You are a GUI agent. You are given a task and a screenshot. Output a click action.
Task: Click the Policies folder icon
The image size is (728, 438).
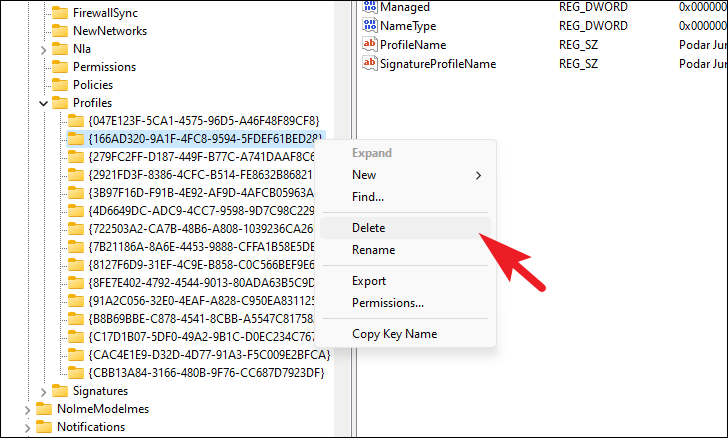click(60, 85)
